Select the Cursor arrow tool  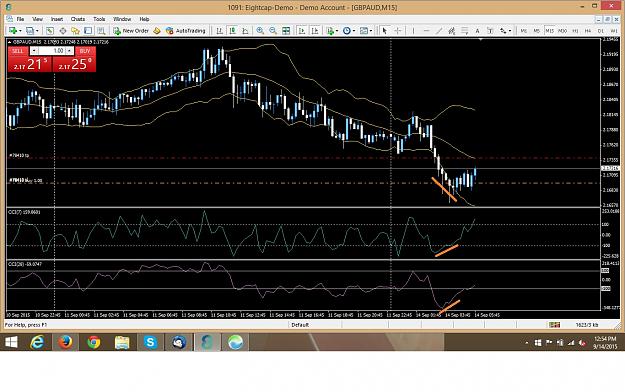(385, 31)
